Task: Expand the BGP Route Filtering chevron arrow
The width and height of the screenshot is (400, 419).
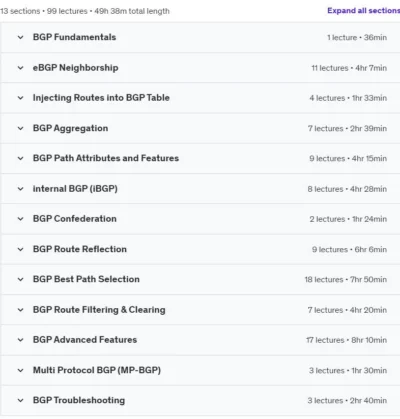Action: point(21,310)
